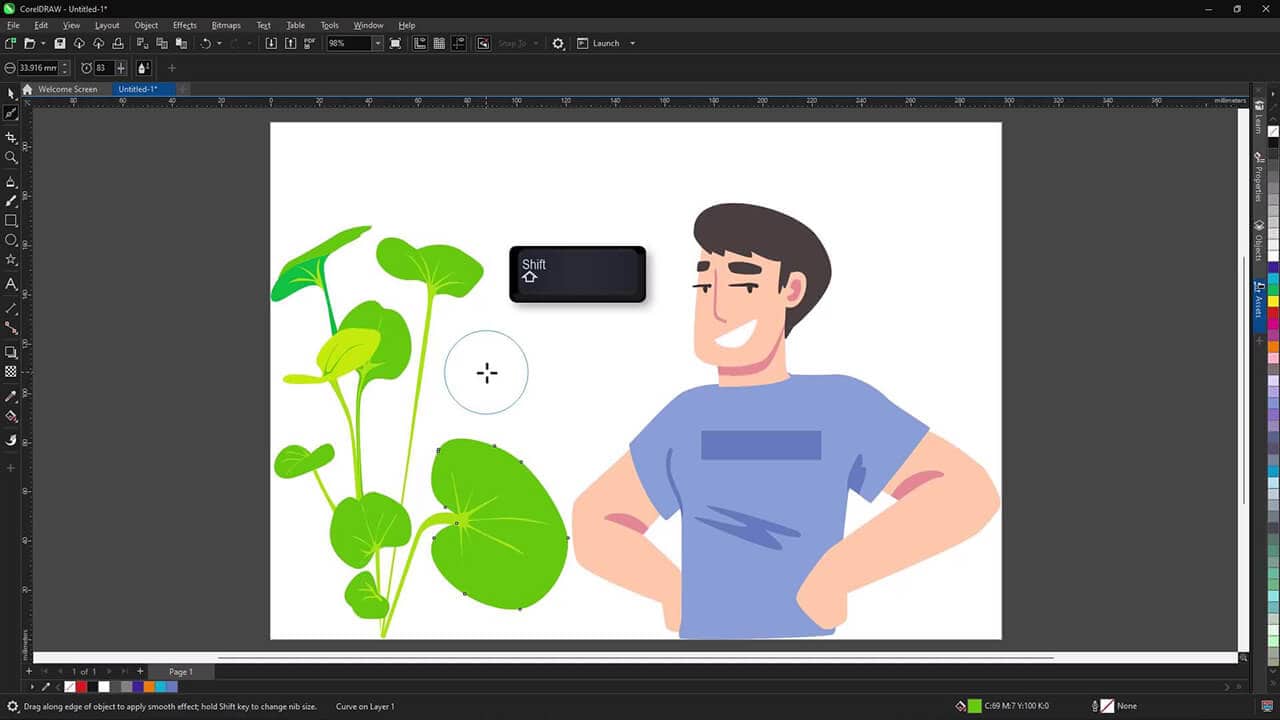Select the Page 1 tab

[x=181, y=672]
